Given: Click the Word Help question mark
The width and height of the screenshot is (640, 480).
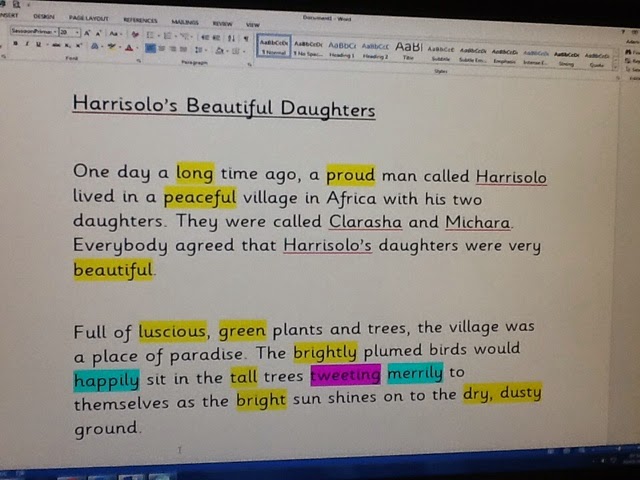Looking at the screenshot, I should pos(623,31).
